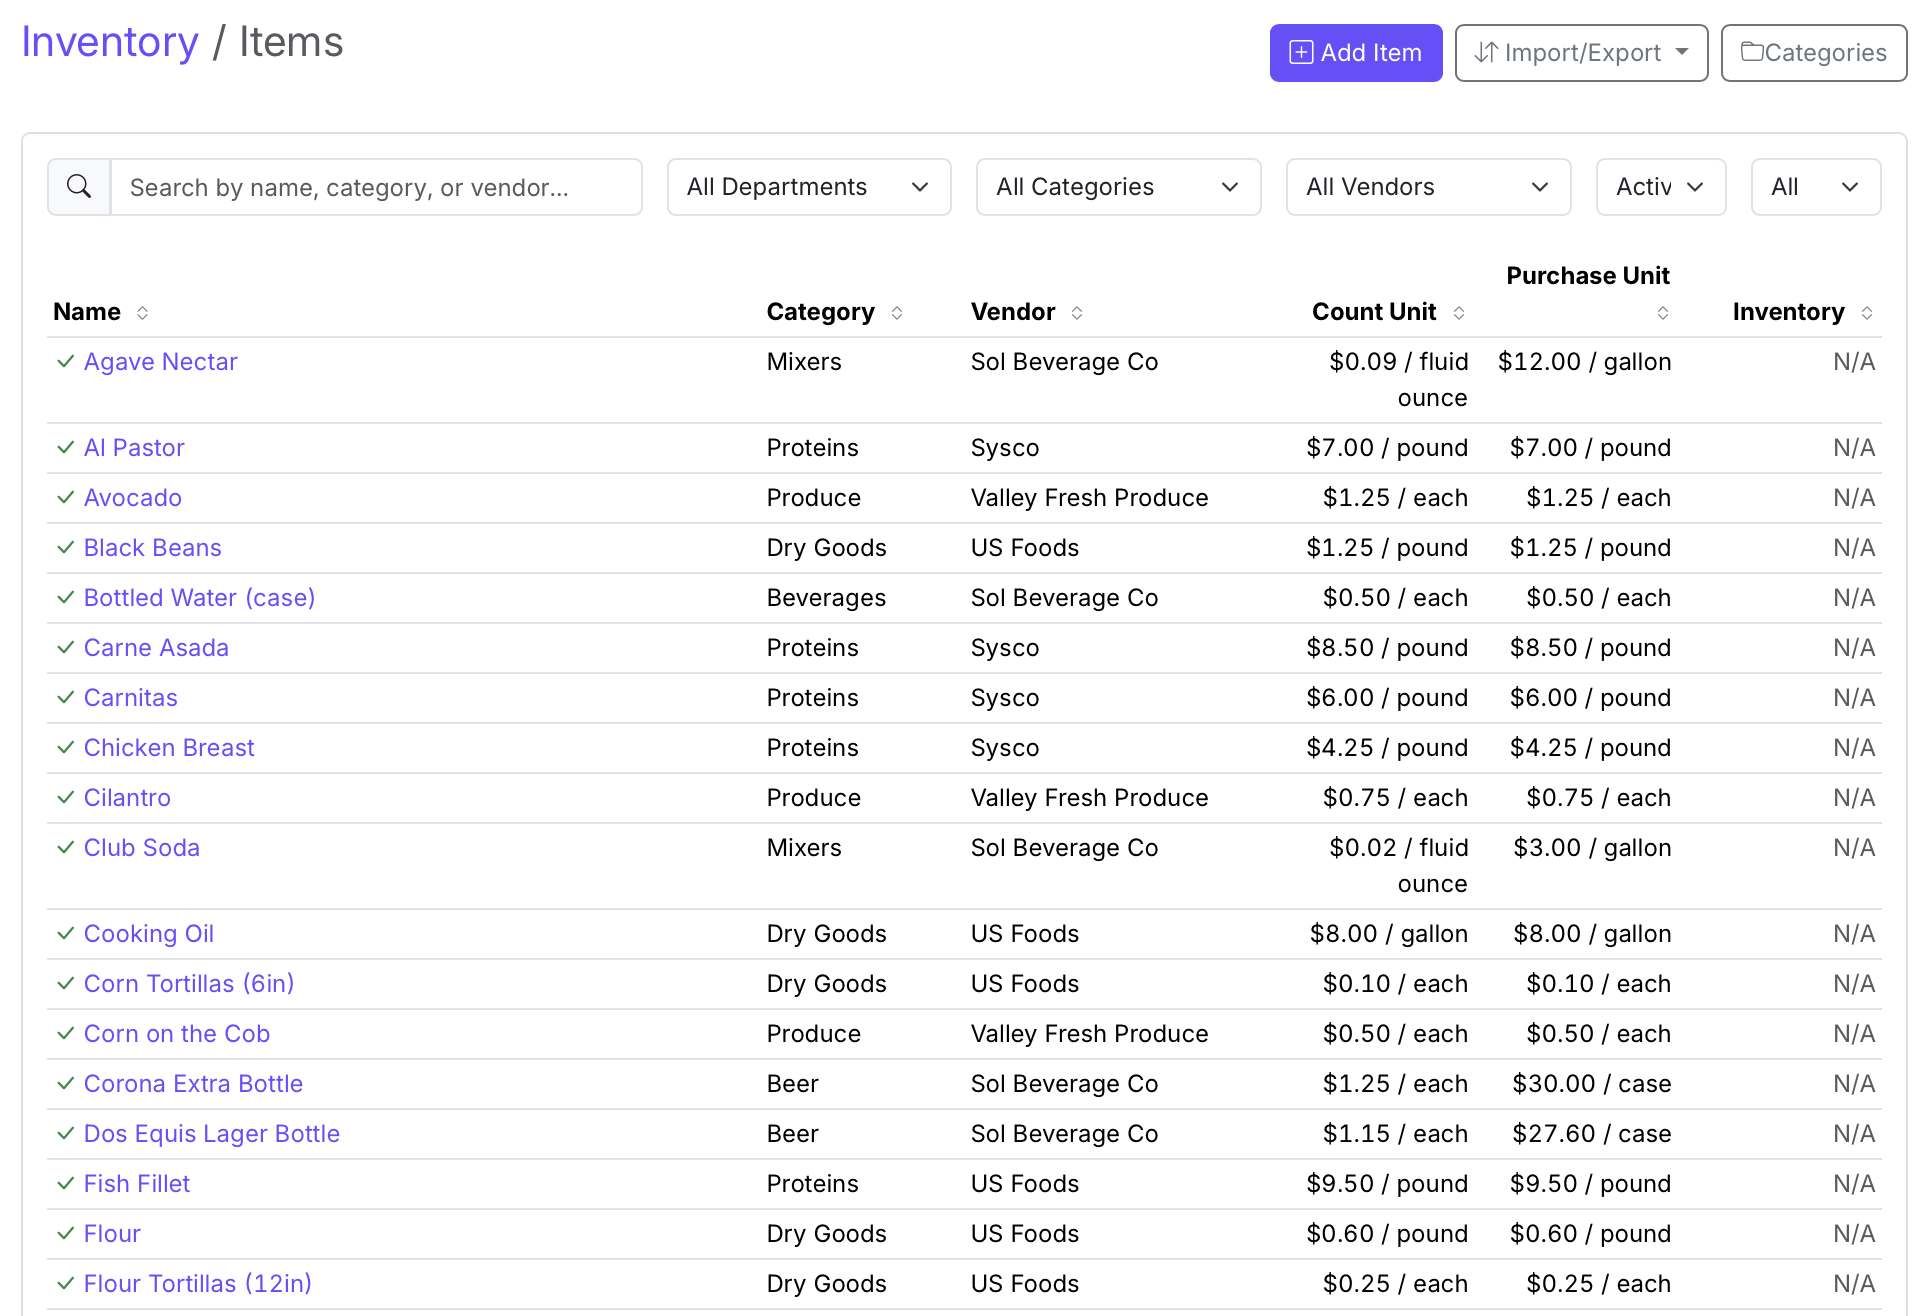Open the Carne Asada item
Image resolution: width=1924 pixels, height=1316 pixels.
[x=156, y=648]
